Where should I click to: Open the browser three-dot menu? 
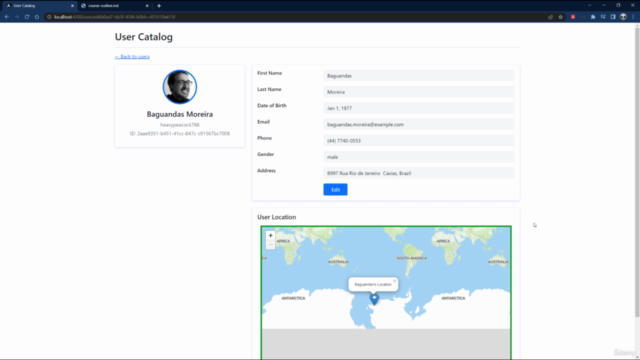click(x=633, y=17)
